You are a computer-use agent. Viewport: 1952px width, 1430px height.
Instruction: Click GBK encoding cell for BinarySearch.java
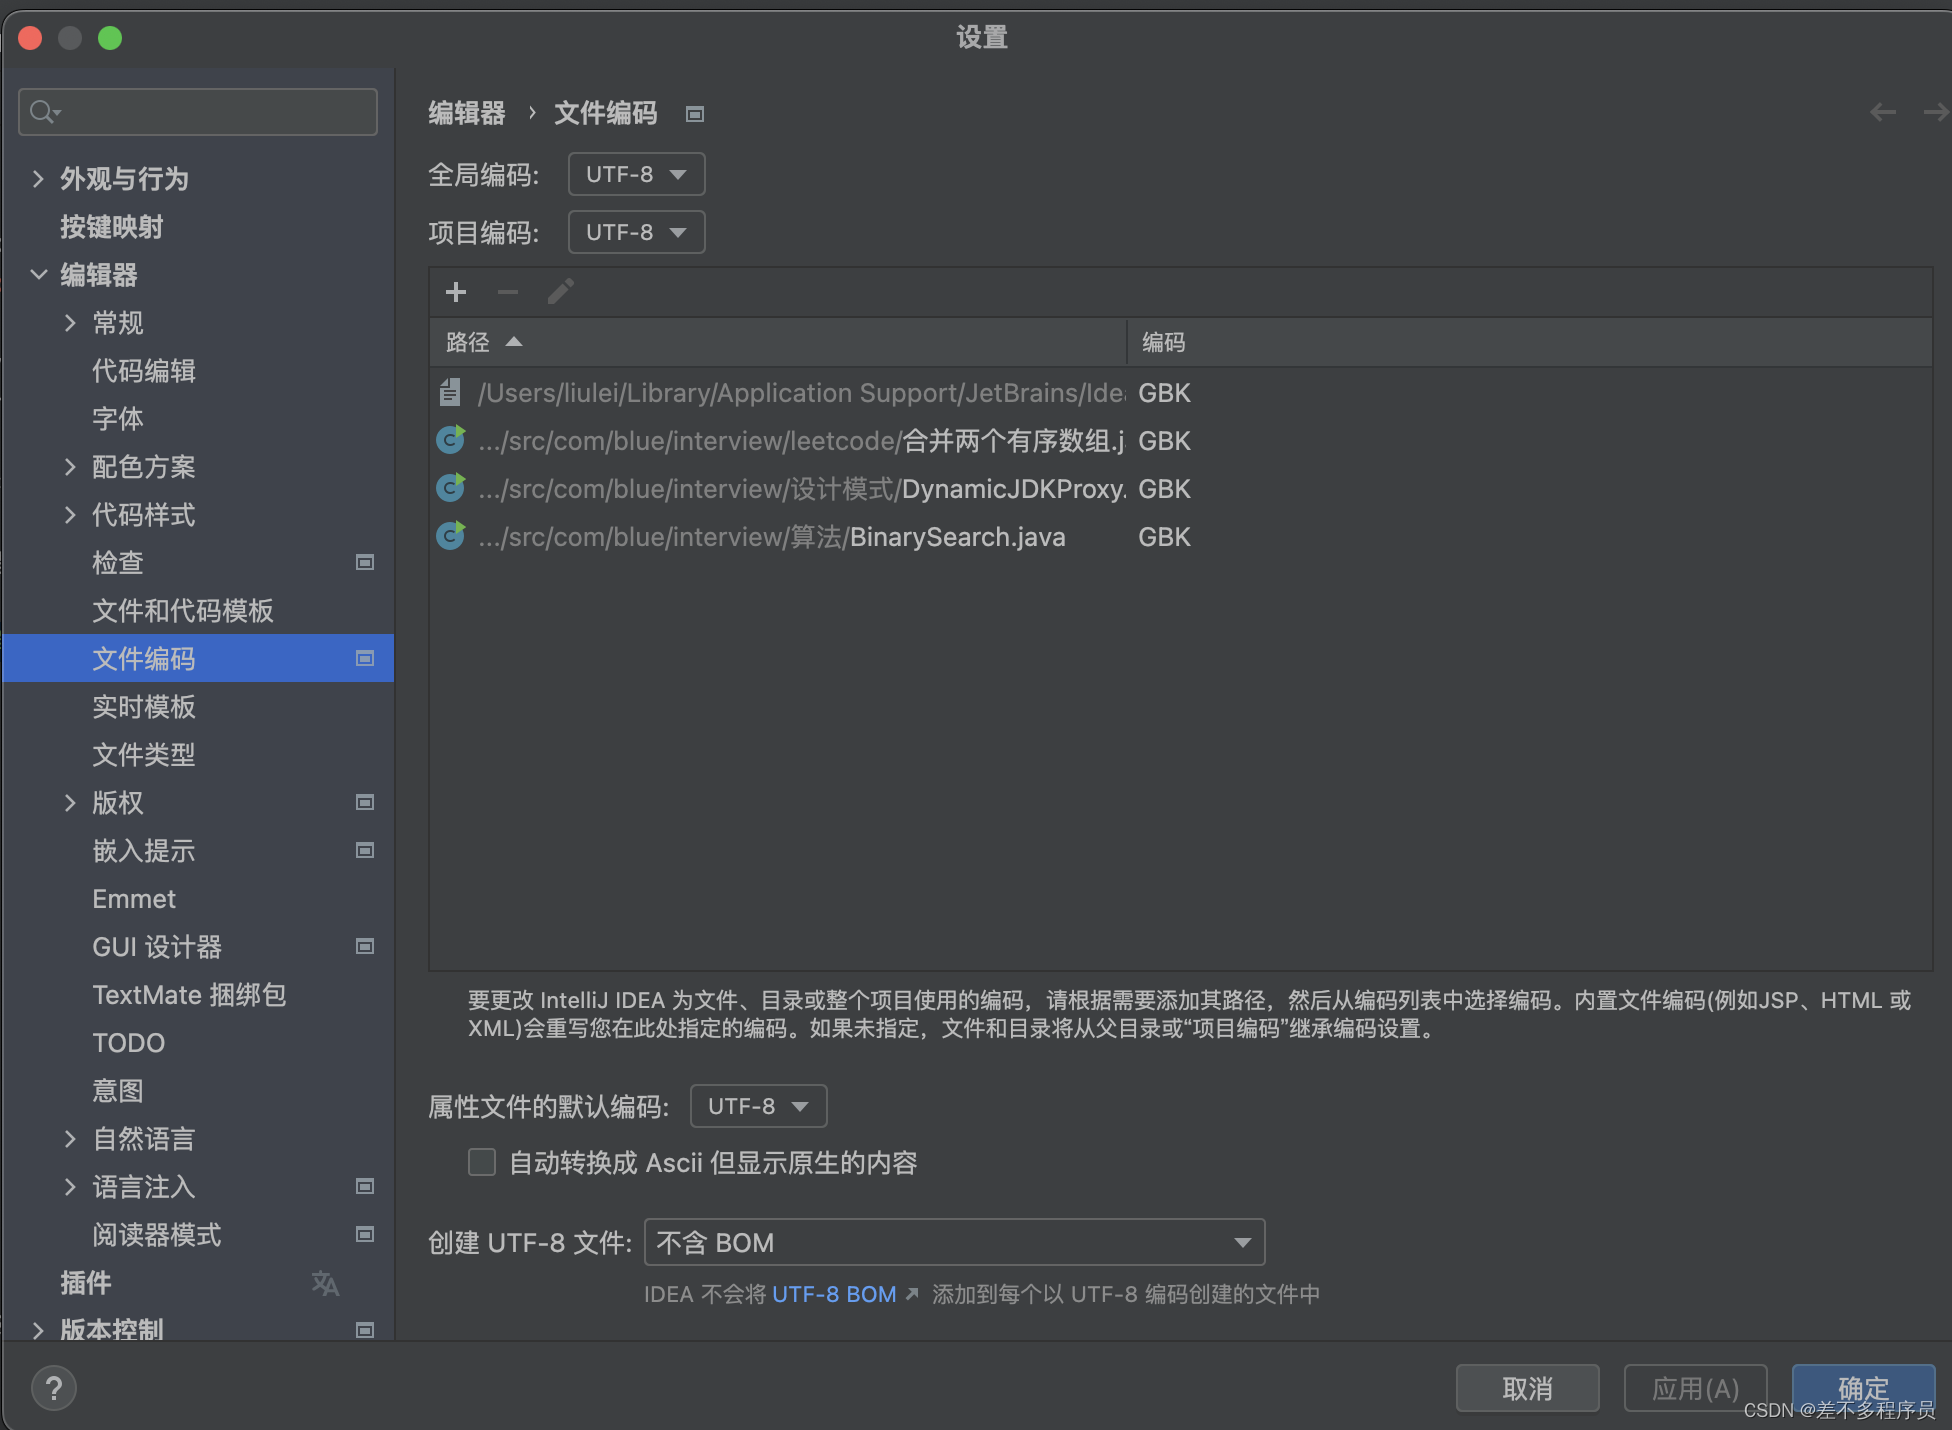click(x=1164, y=537)
